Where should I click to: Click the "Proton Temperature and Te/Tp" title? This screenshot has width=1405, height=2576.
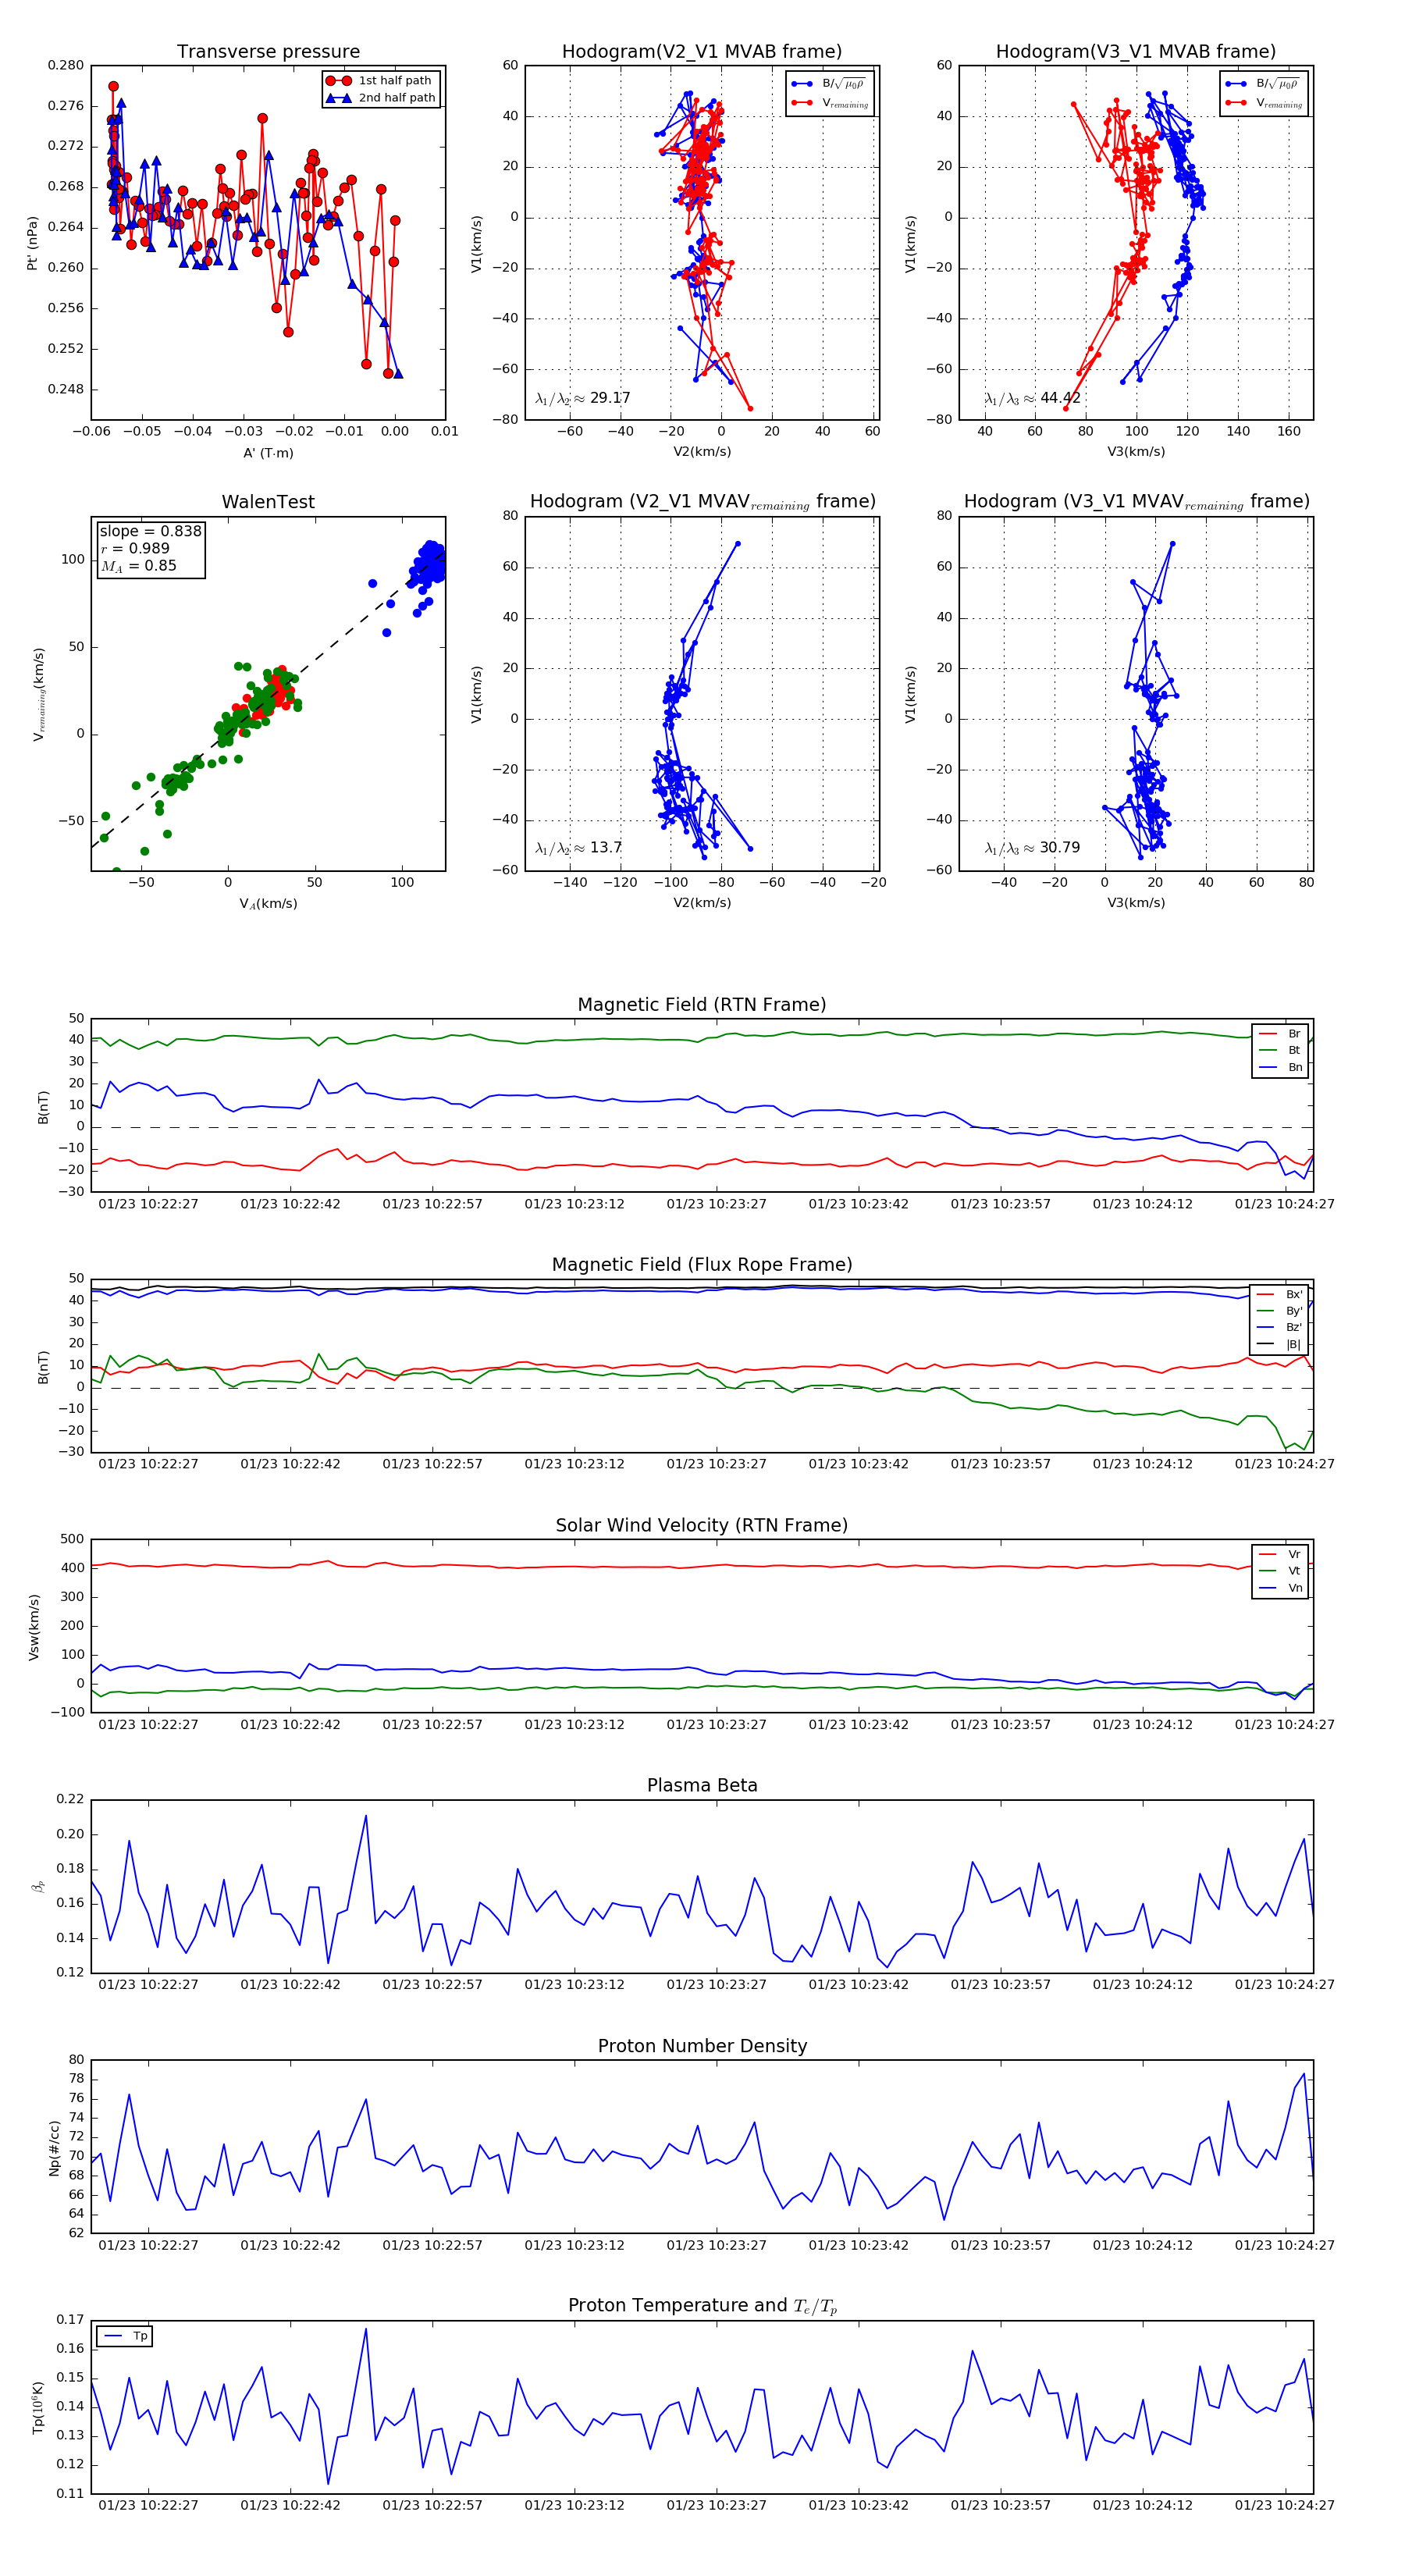point(702,2306)
